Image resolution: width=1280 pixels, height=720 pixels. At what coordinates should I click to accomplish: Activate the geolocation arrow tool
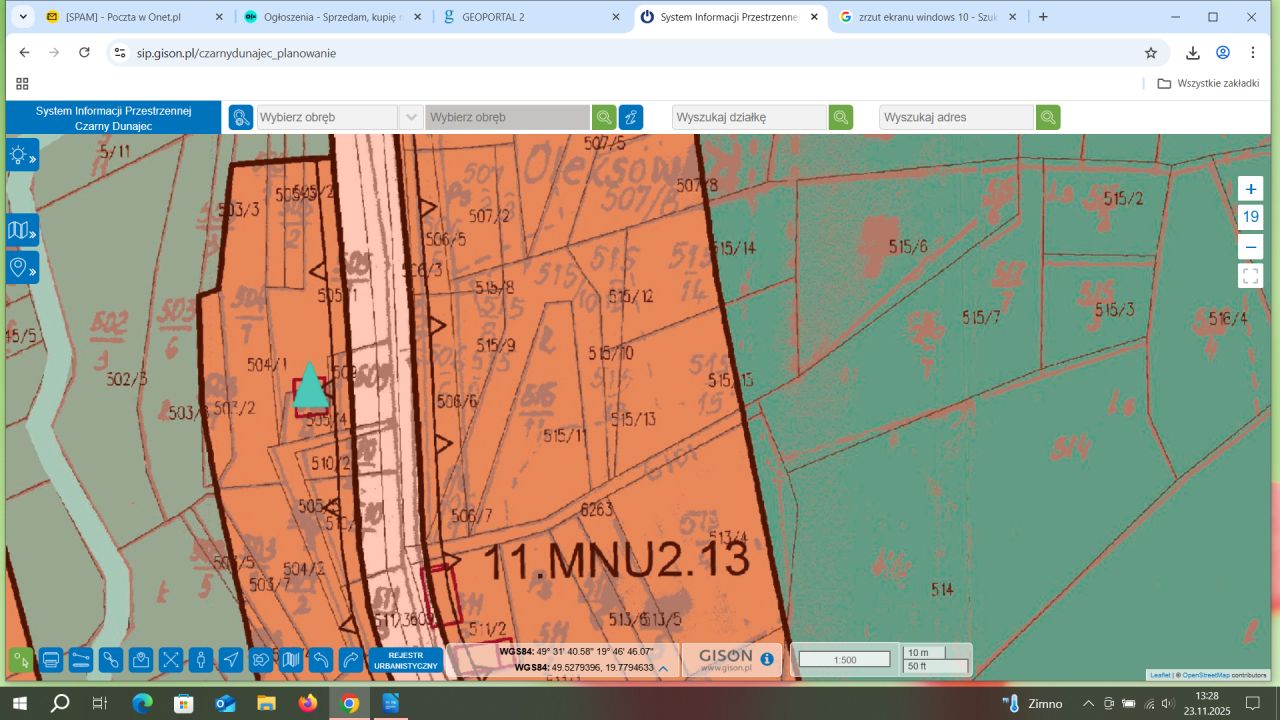point(231,660)
